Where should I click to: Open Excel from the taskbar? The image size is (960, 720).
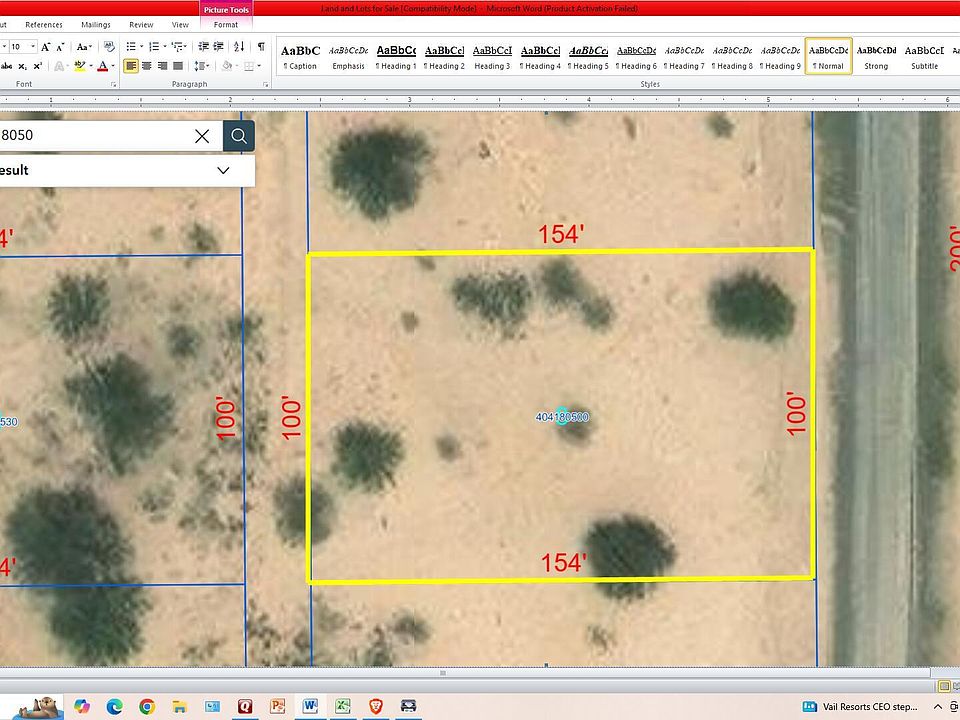pos(342,706)
